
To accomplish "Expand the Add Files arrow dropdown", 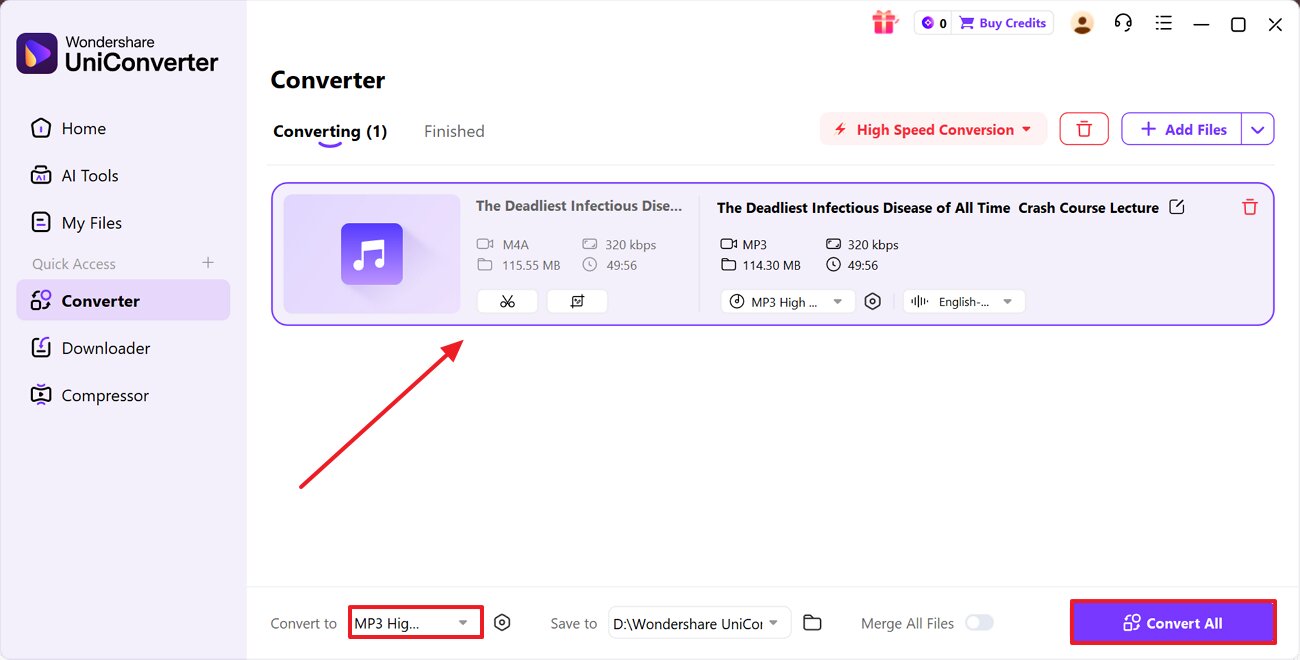I will pos(1258,129).
